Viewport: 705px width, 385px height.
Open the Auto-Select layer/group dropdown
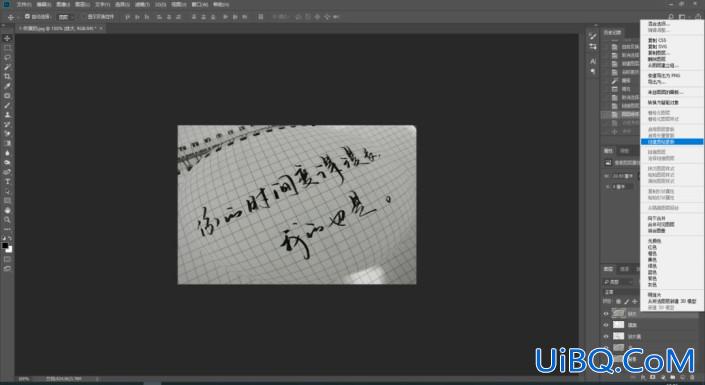[66, 17]
